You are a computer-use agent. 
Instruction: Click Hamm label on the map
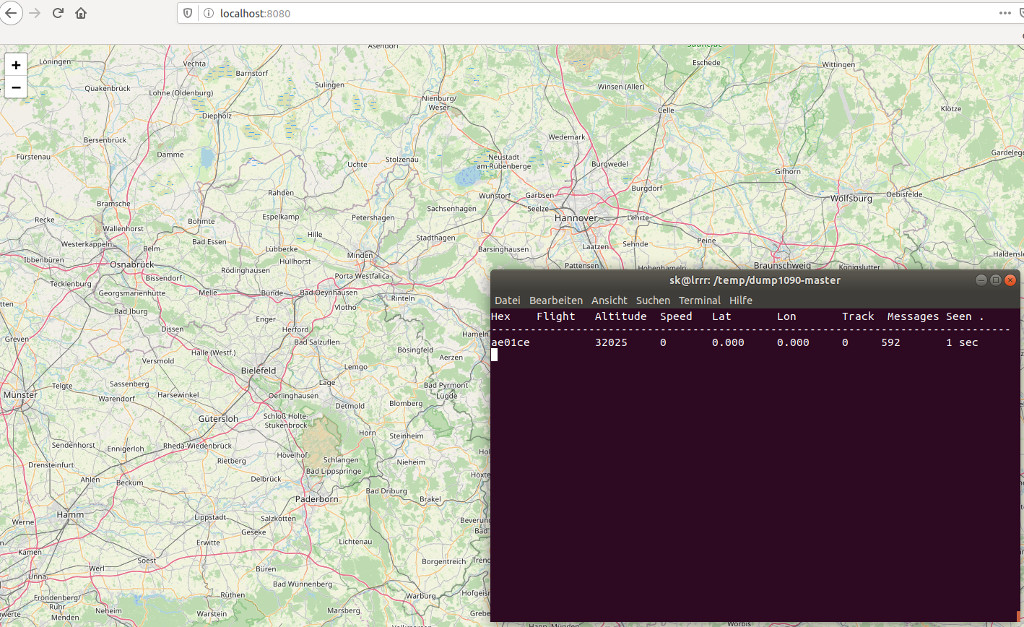(70, 515)
